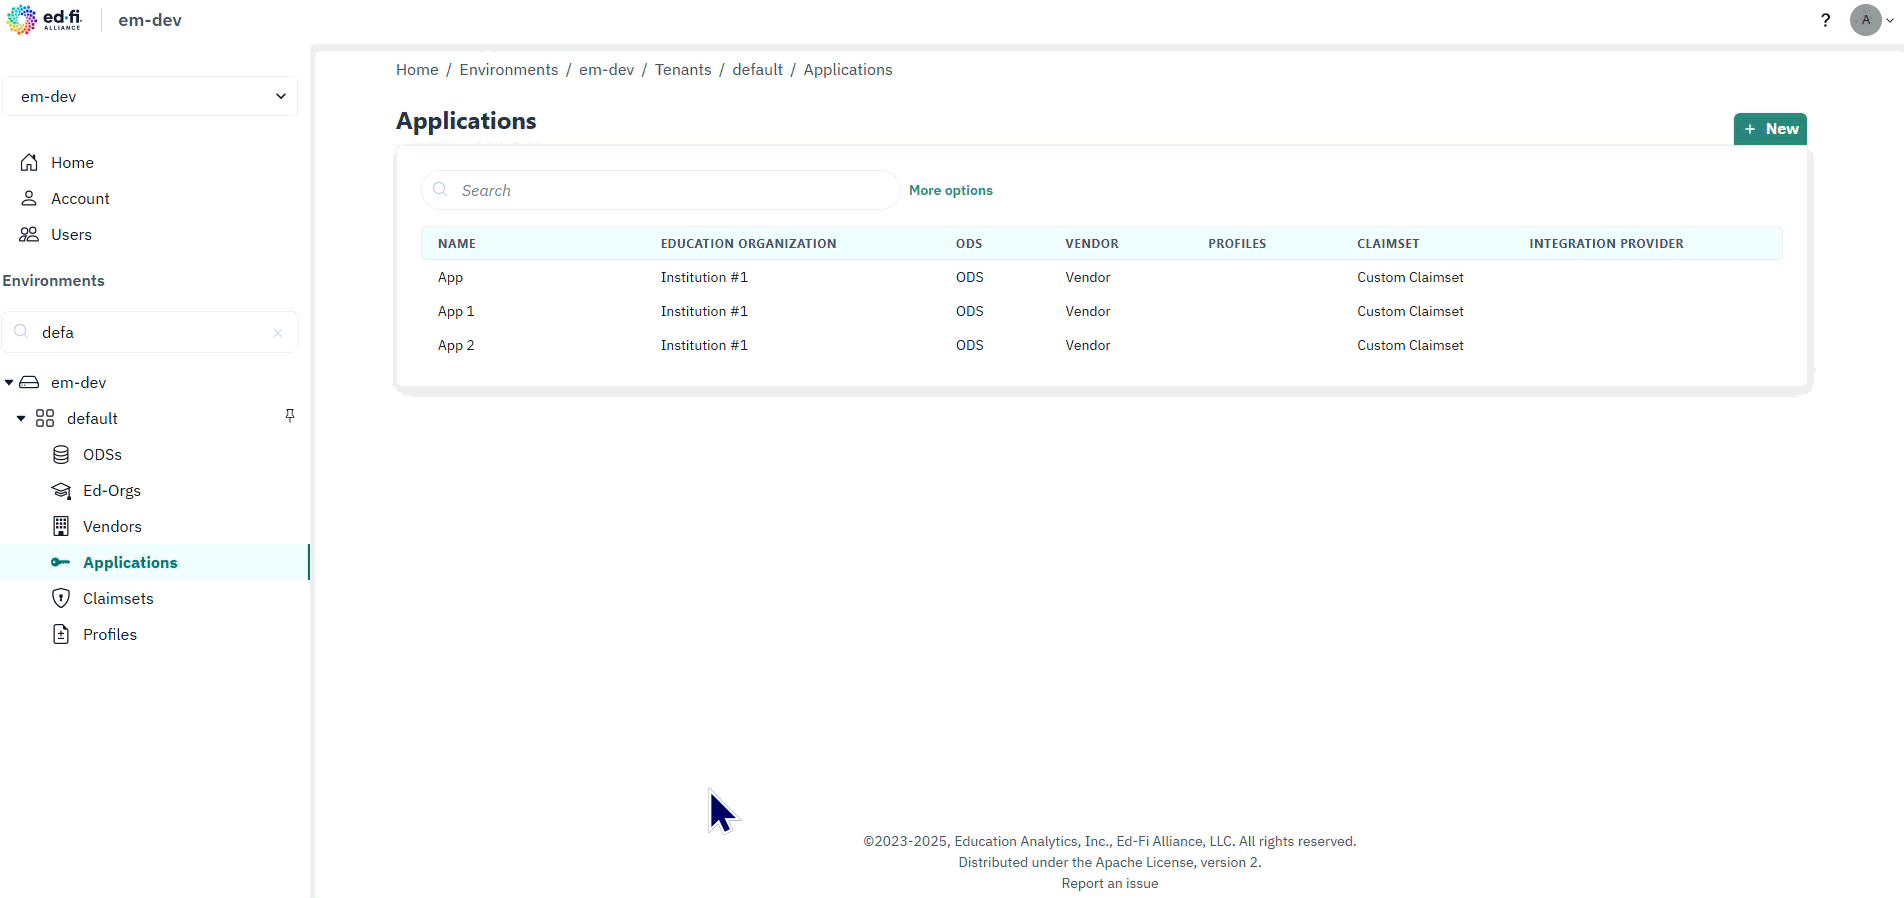The width and height of the screenshot is (1904, 898).
Task: Open the em-dev environment dropdown
Action: tap(150, 96)
